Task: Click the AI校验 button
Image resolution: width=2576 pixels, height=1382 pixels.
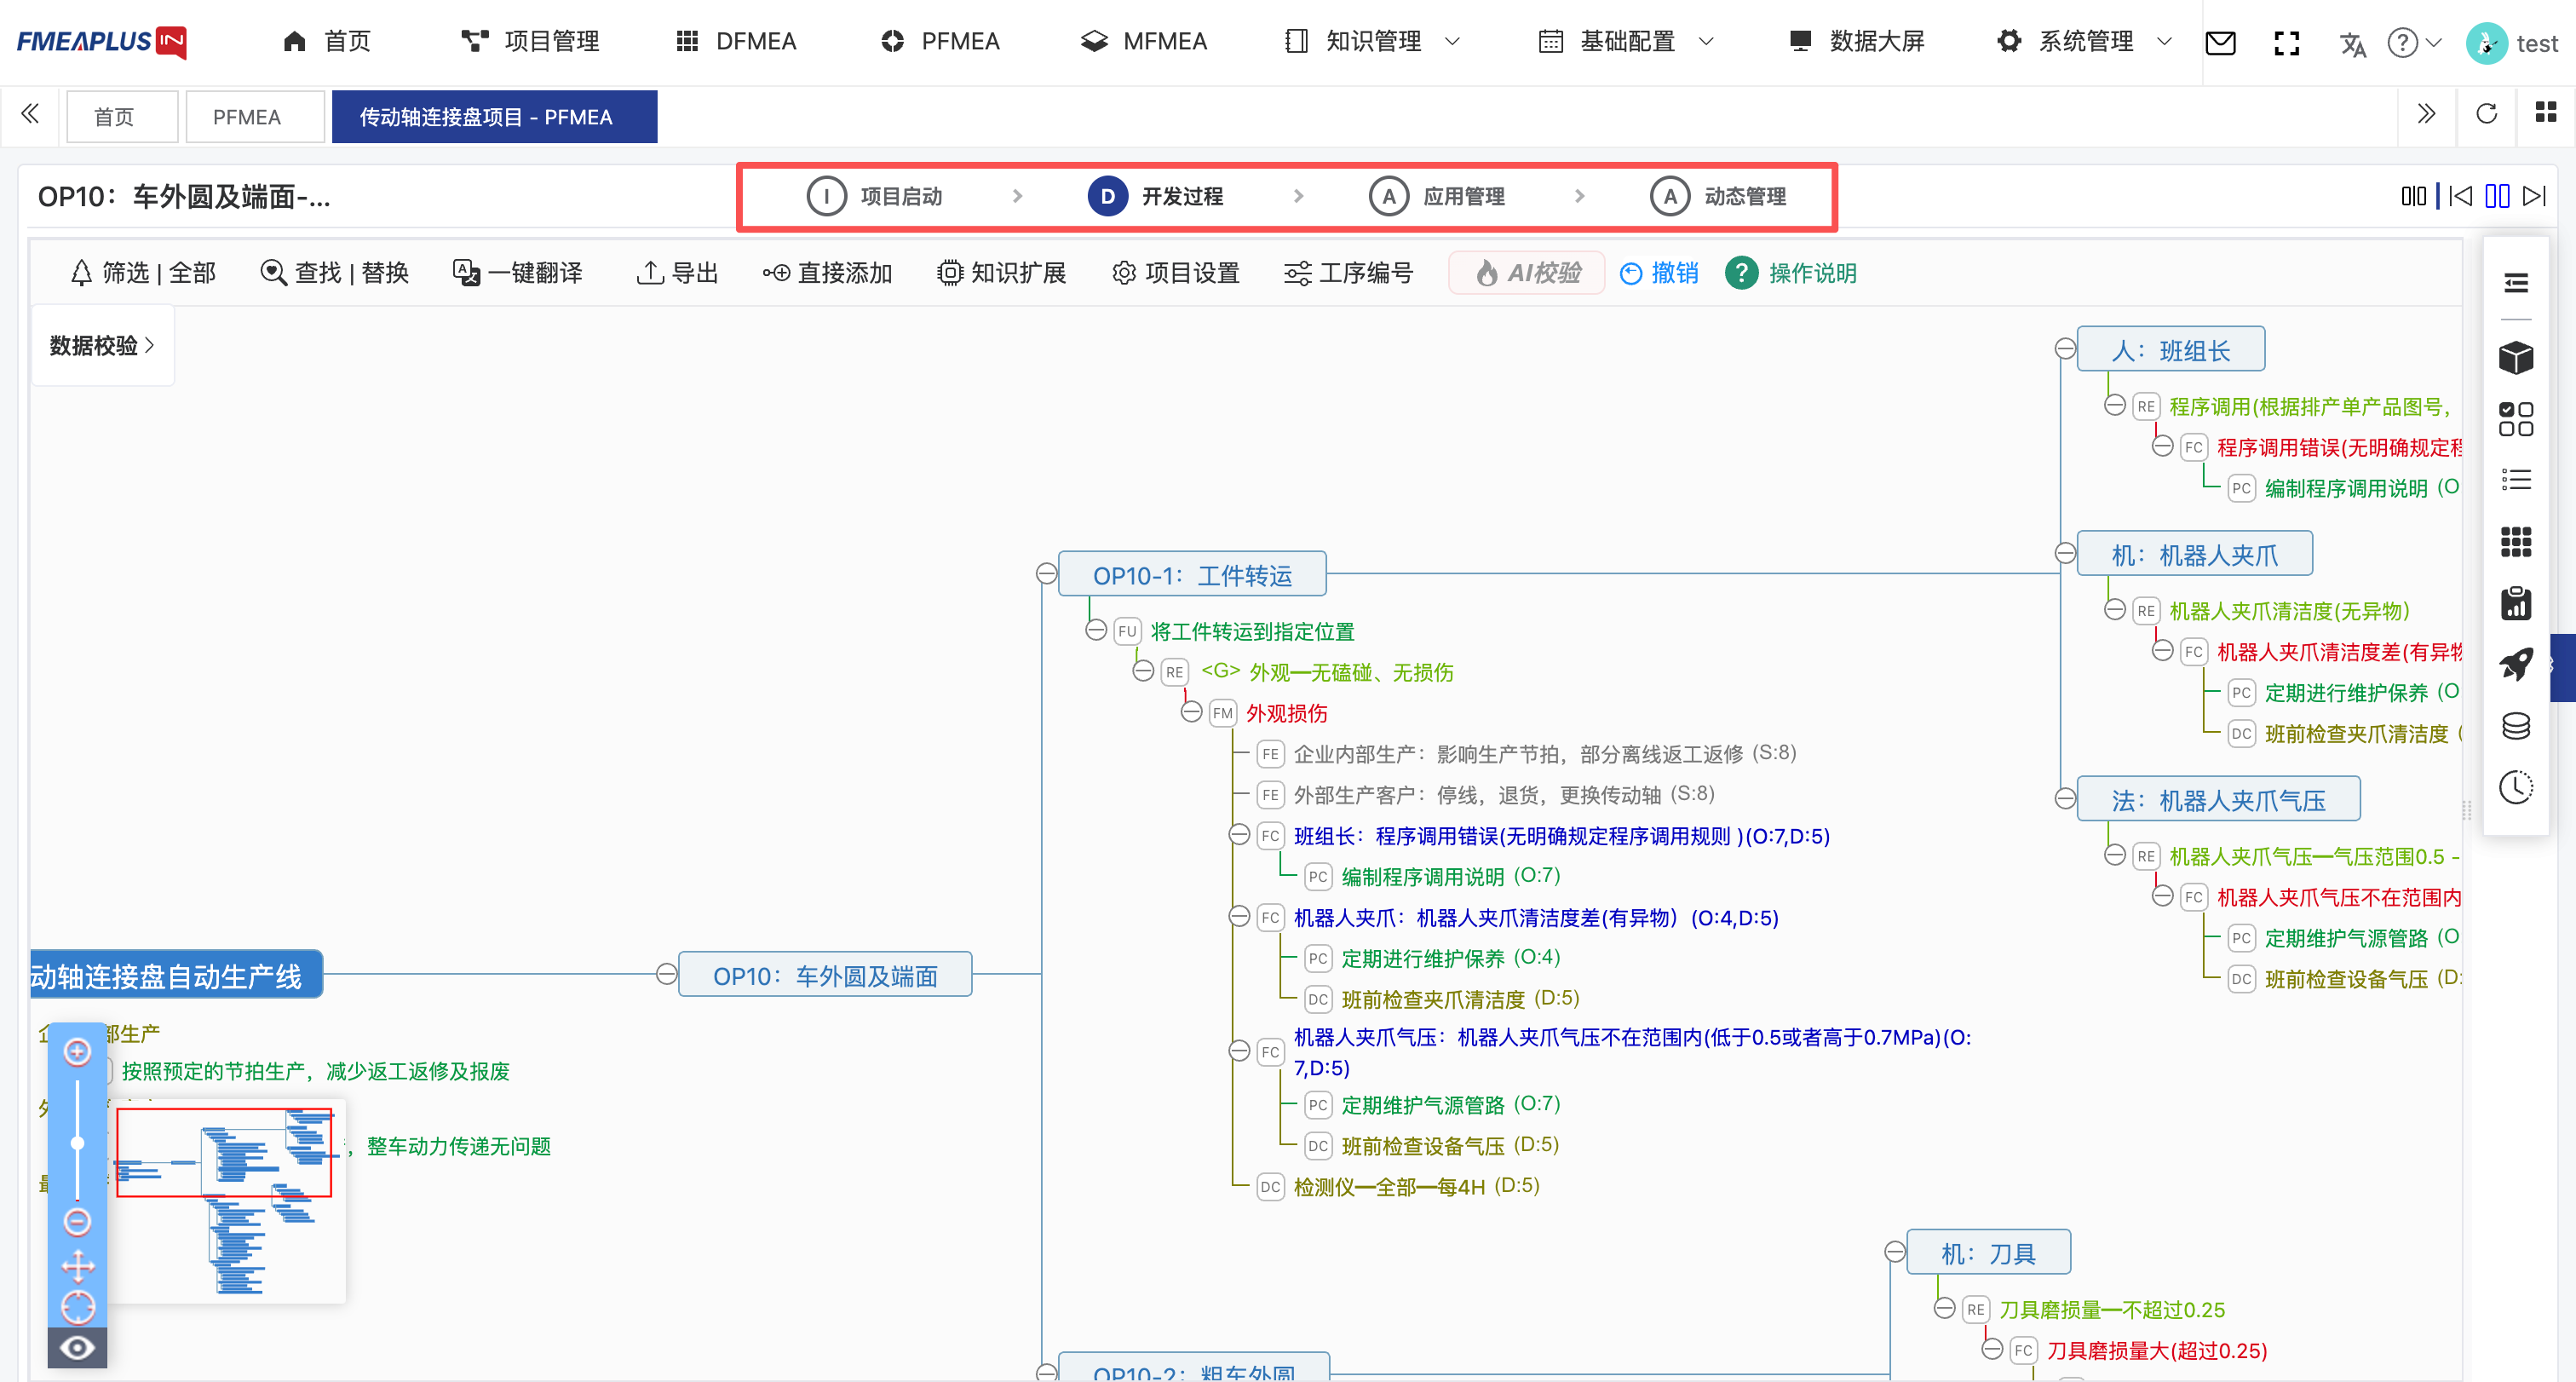Action: [x=1527, y=273]
